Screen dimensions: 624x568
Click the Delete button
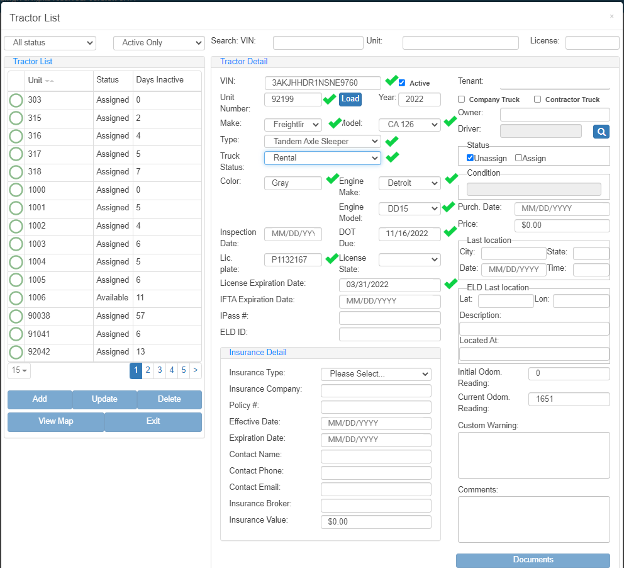170,399
